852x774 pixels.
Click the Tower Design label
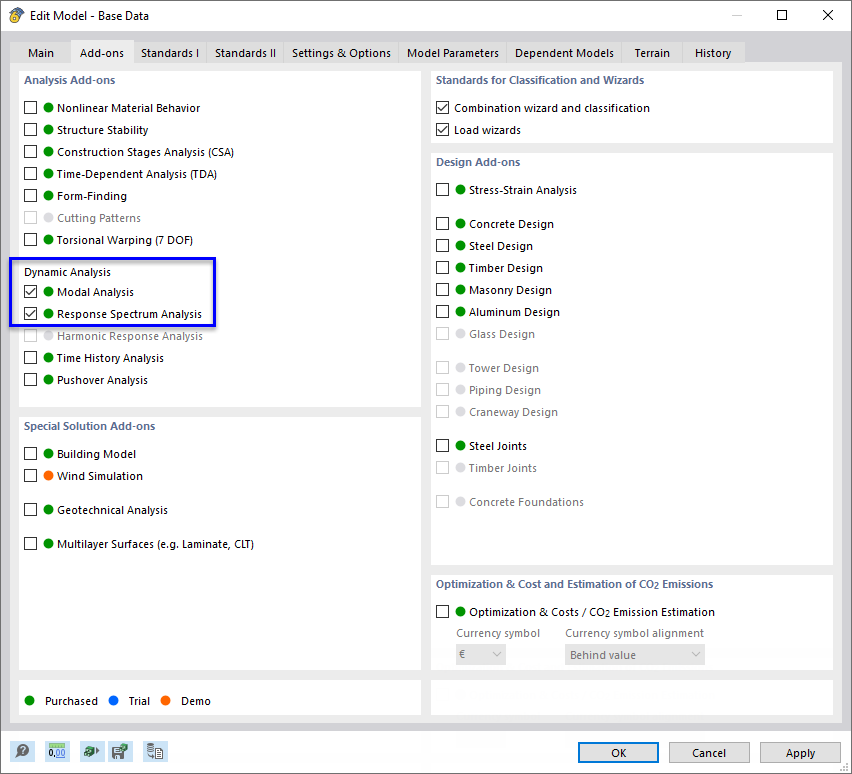point(504,368)
